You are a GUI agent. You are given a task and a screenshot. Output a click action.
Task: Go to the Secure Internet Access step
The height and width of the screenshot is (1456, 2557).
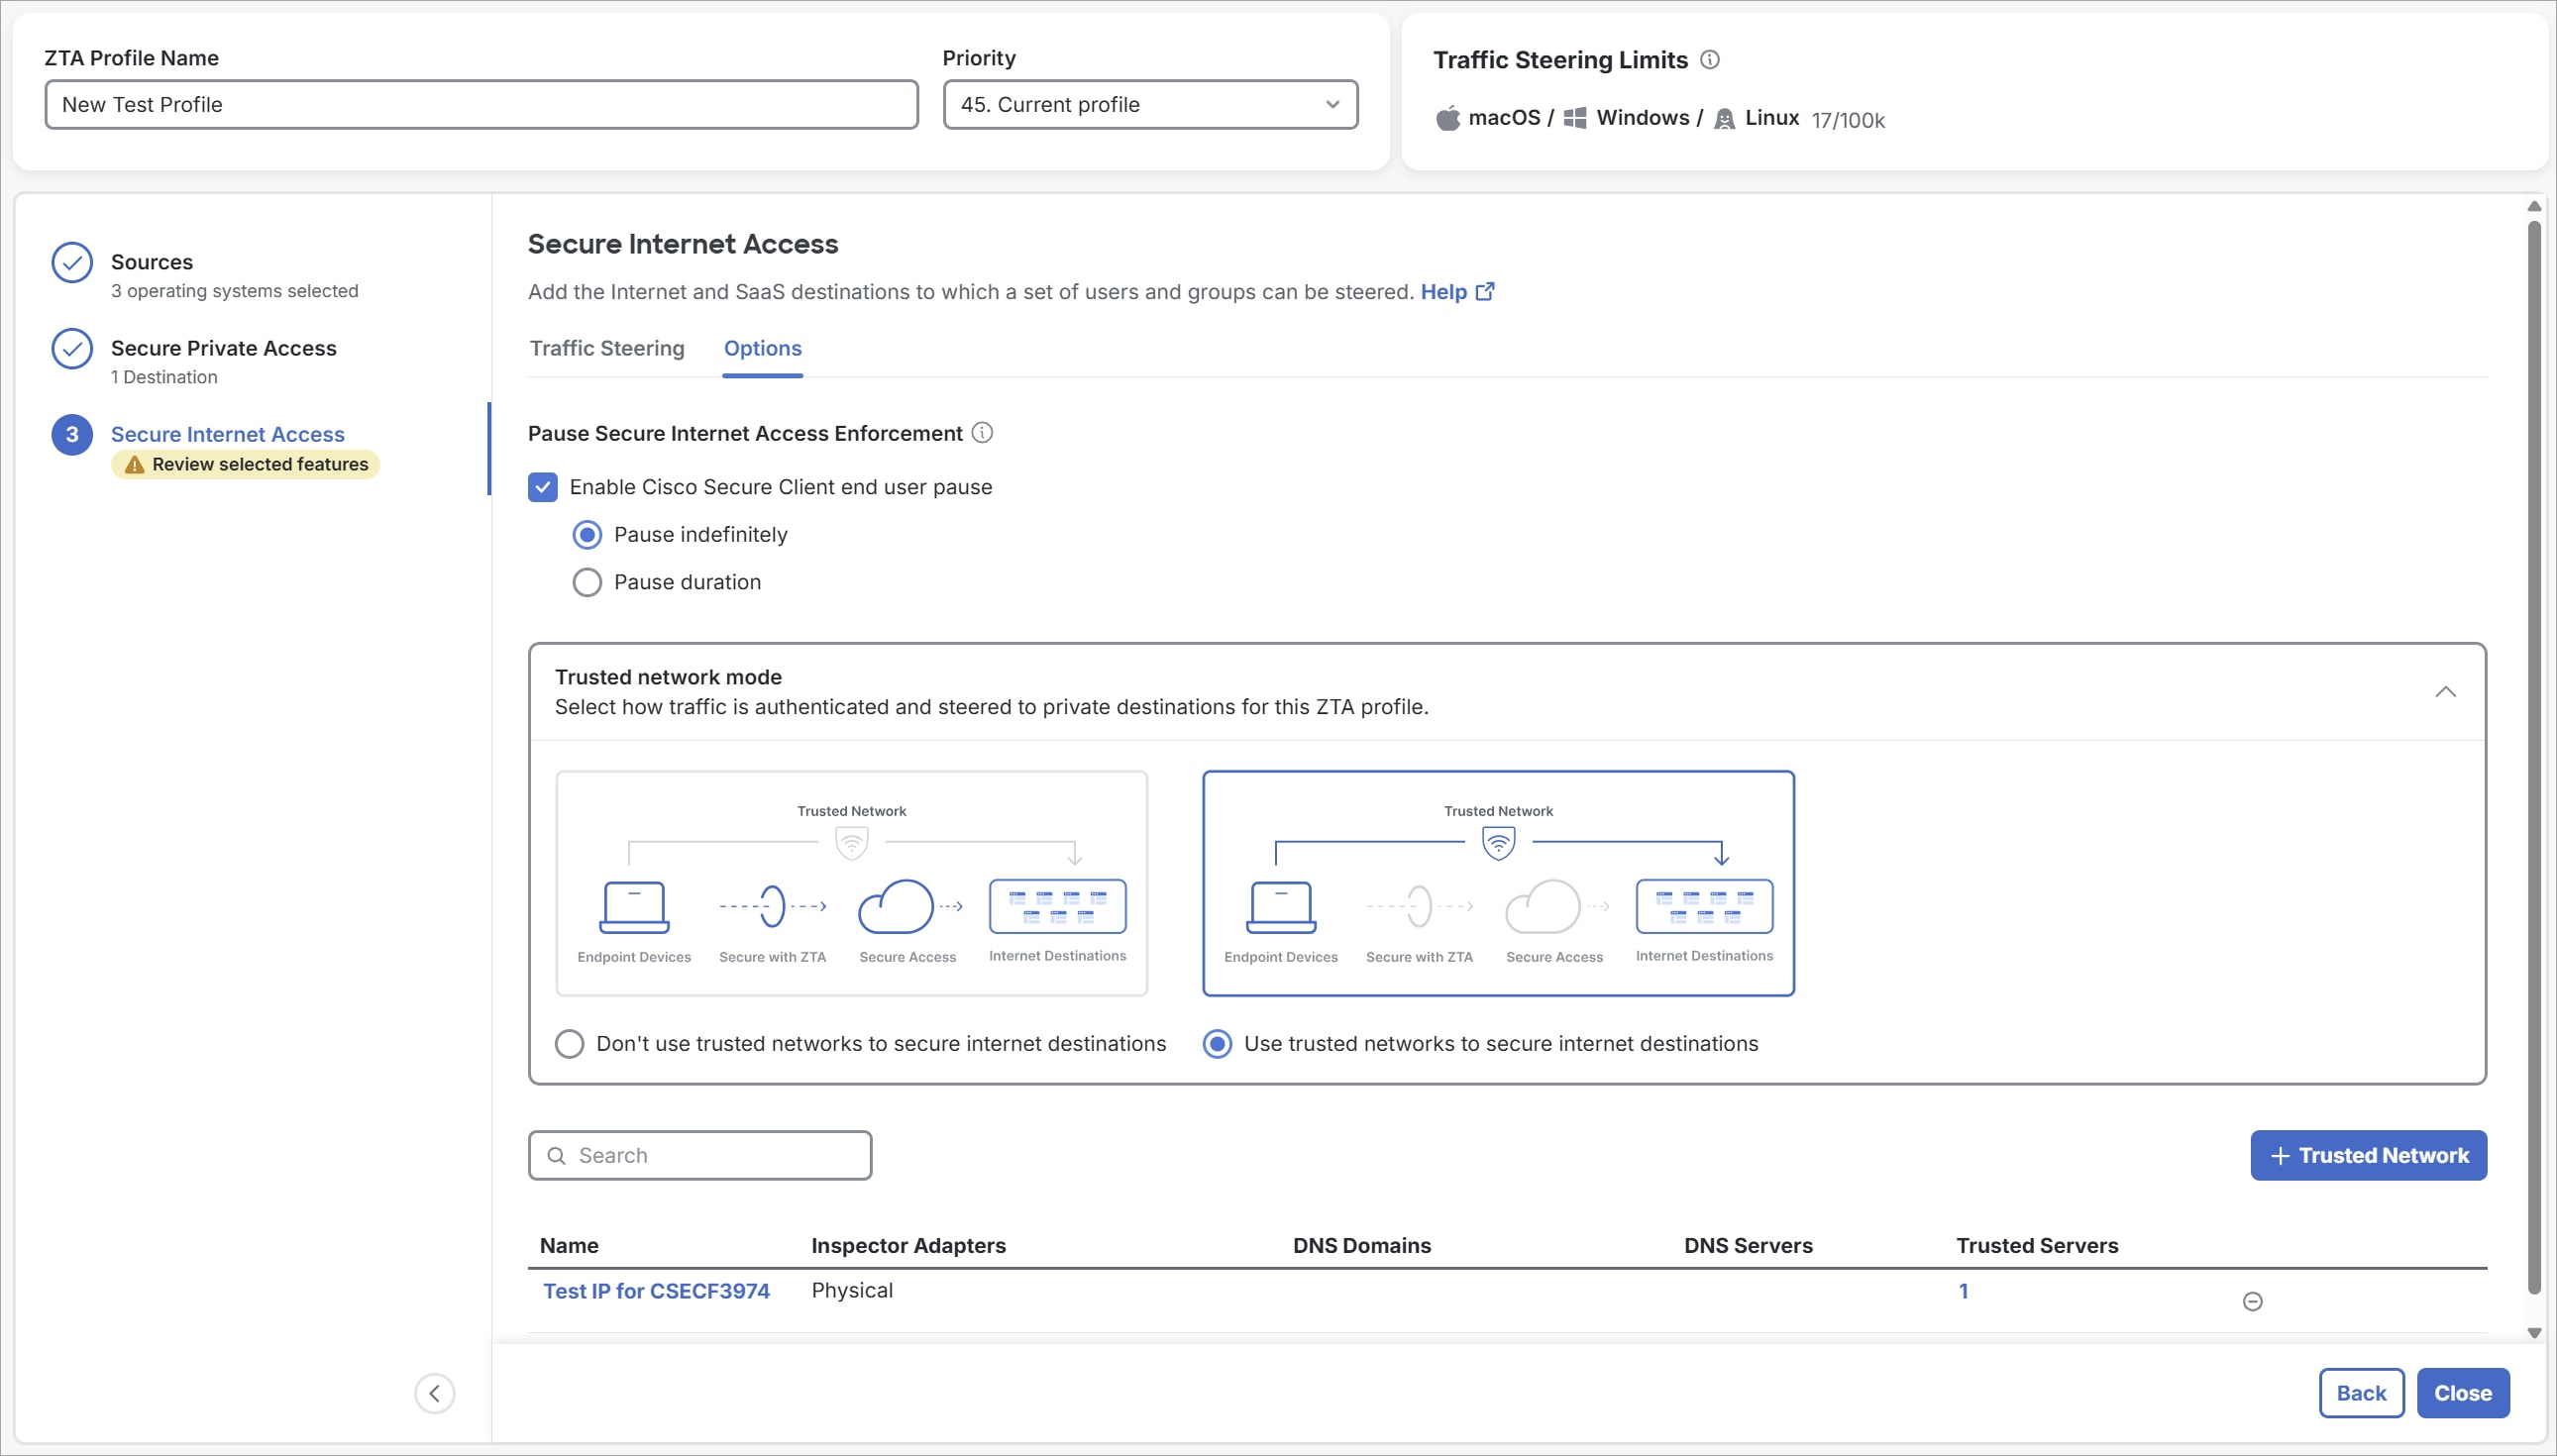click(227, 434)
